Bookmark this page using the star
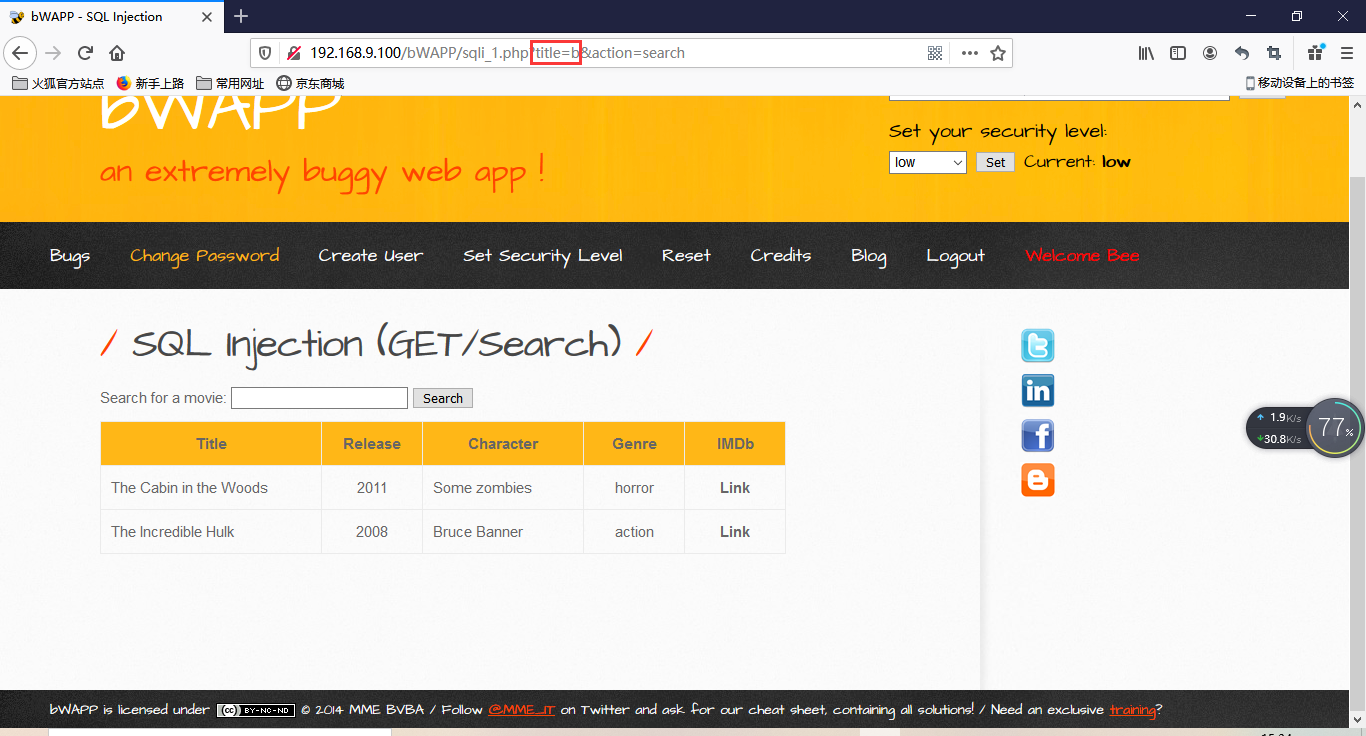Viewport: 1366px width, 736px height. pyautogui.click(x=997, y=53)
